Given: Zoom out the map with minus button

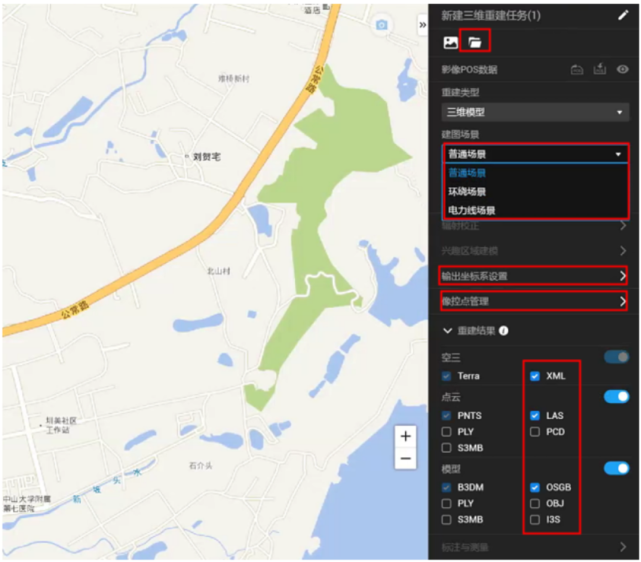Looking at the screenshot, I should pos(405,459).
